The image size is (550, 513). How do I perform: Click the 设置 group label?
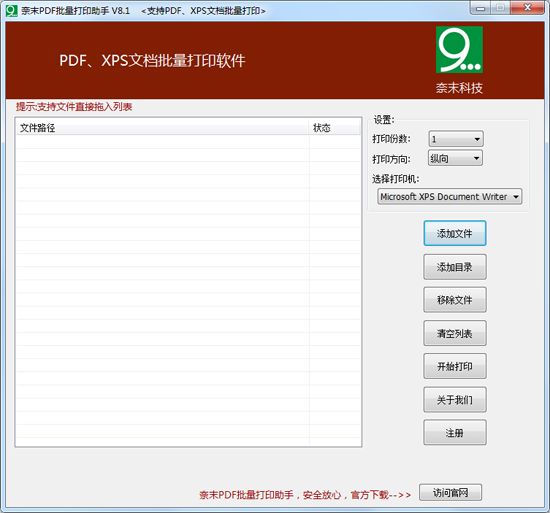[x=384, y=120]
